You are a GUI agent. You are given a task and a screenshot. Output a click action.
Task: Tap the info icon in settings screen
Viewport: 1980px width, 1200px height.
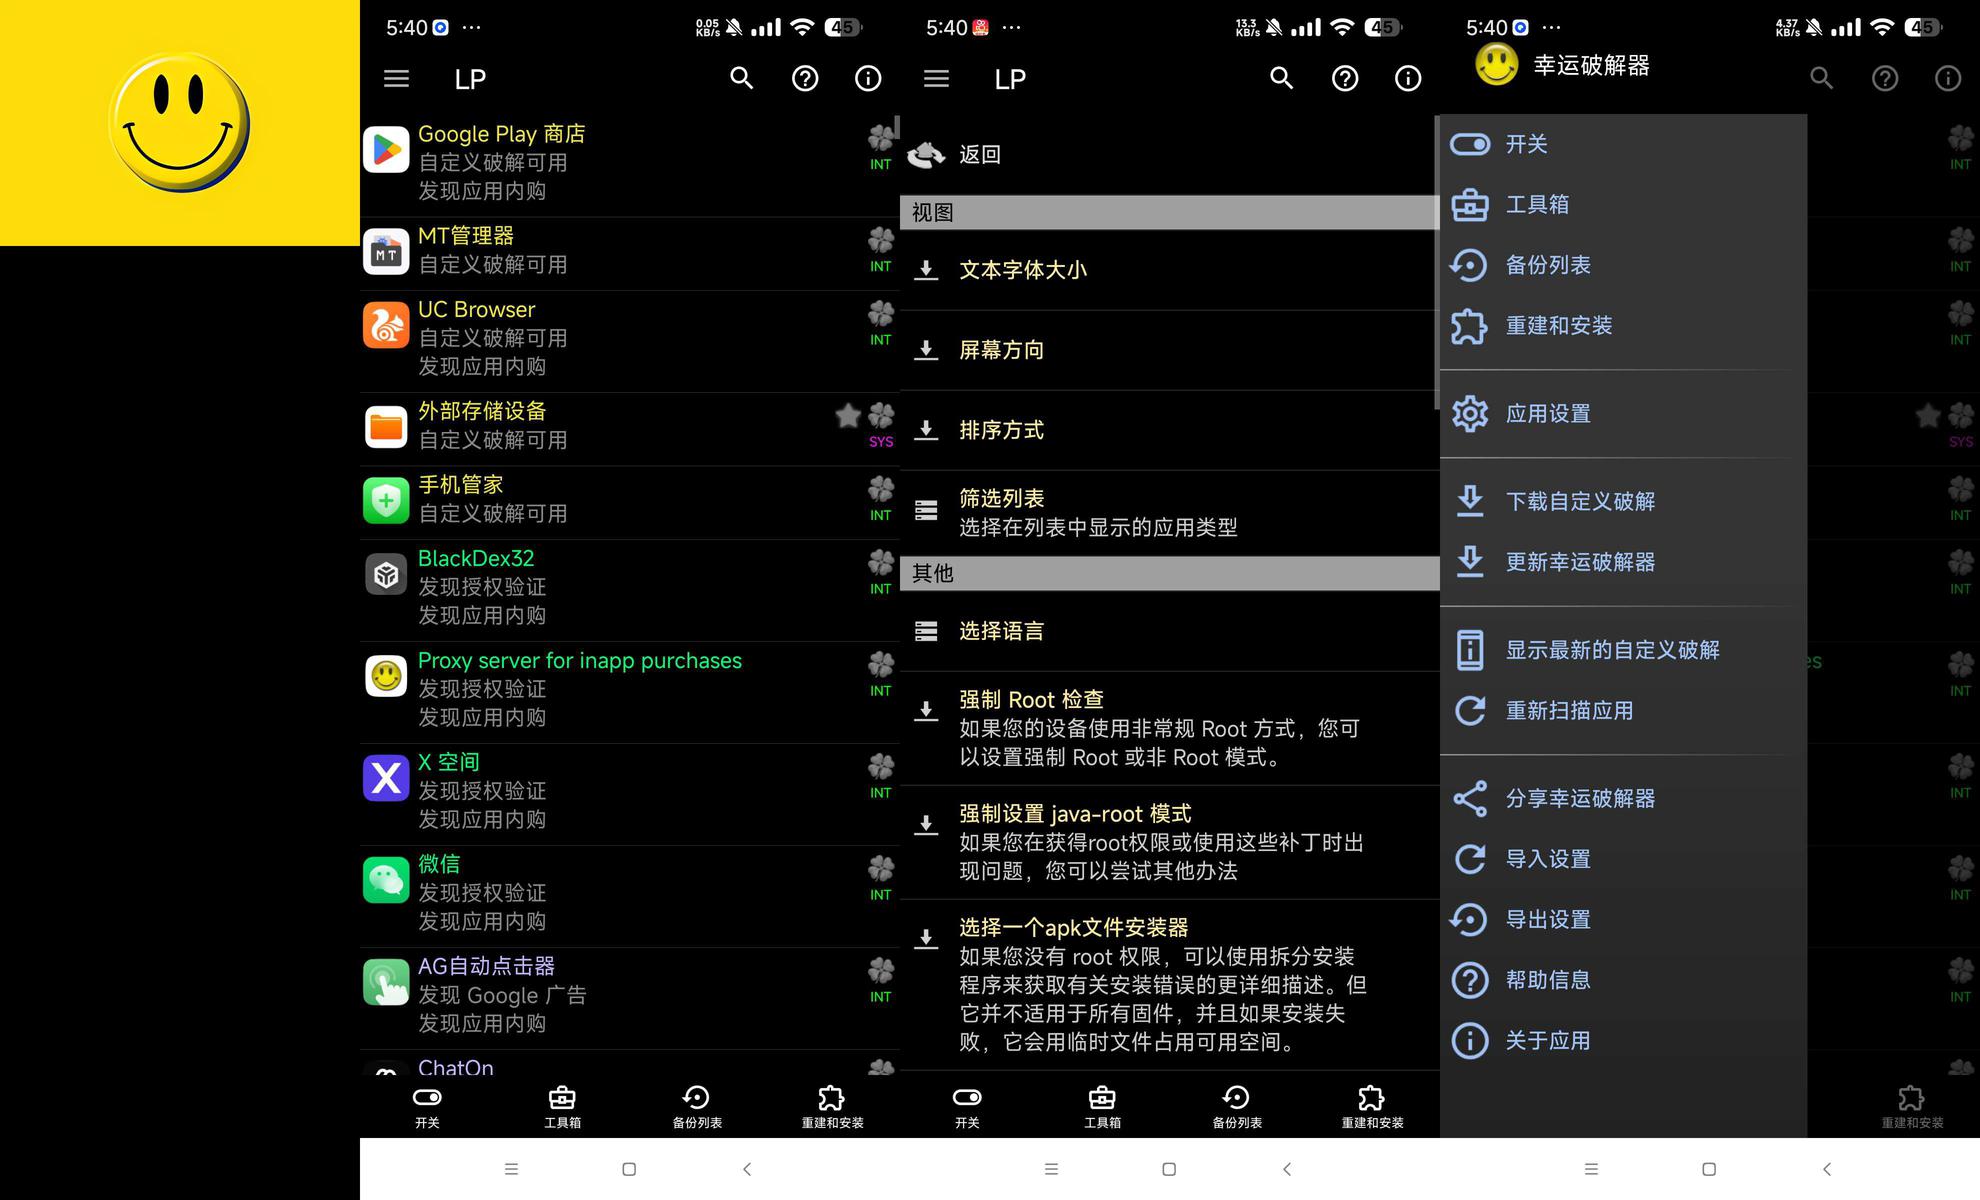tap(1408, 78)
